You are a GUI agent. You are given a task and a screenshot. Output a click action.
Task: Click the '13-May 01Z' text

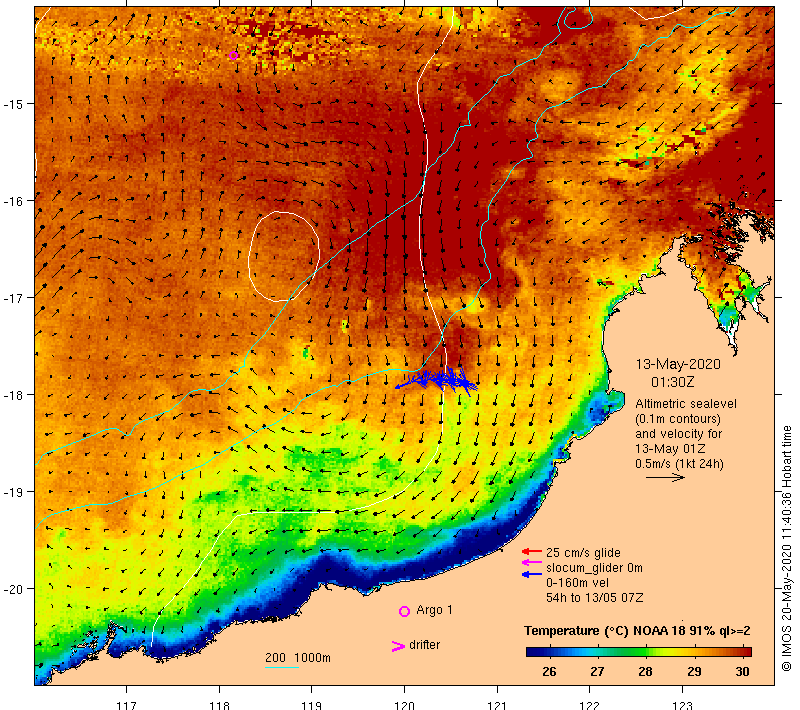click(670, 449)
